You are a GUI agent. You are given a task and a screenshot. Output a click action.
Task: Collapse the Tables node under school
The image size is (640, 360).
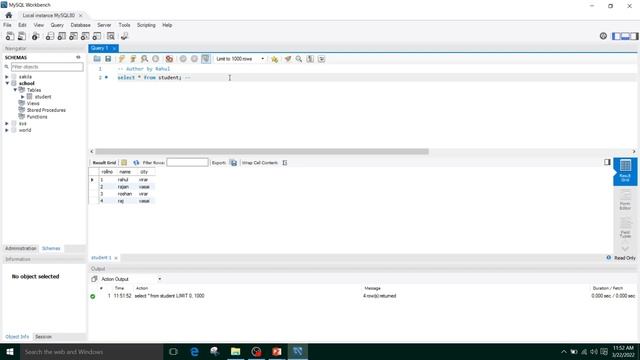click(x=15, y=90)
